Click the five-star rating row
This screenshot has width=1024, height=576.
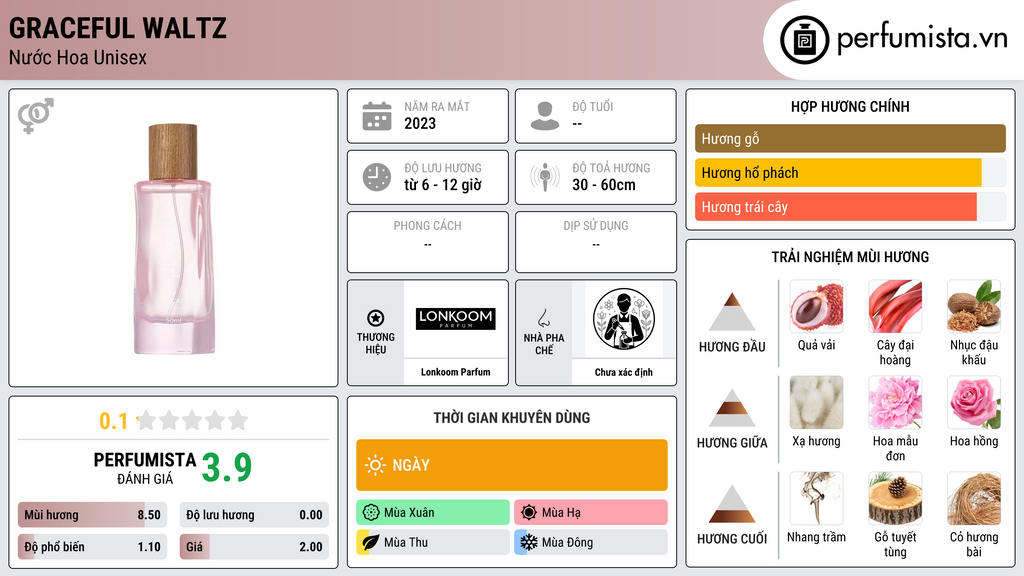tap(192, 420)
